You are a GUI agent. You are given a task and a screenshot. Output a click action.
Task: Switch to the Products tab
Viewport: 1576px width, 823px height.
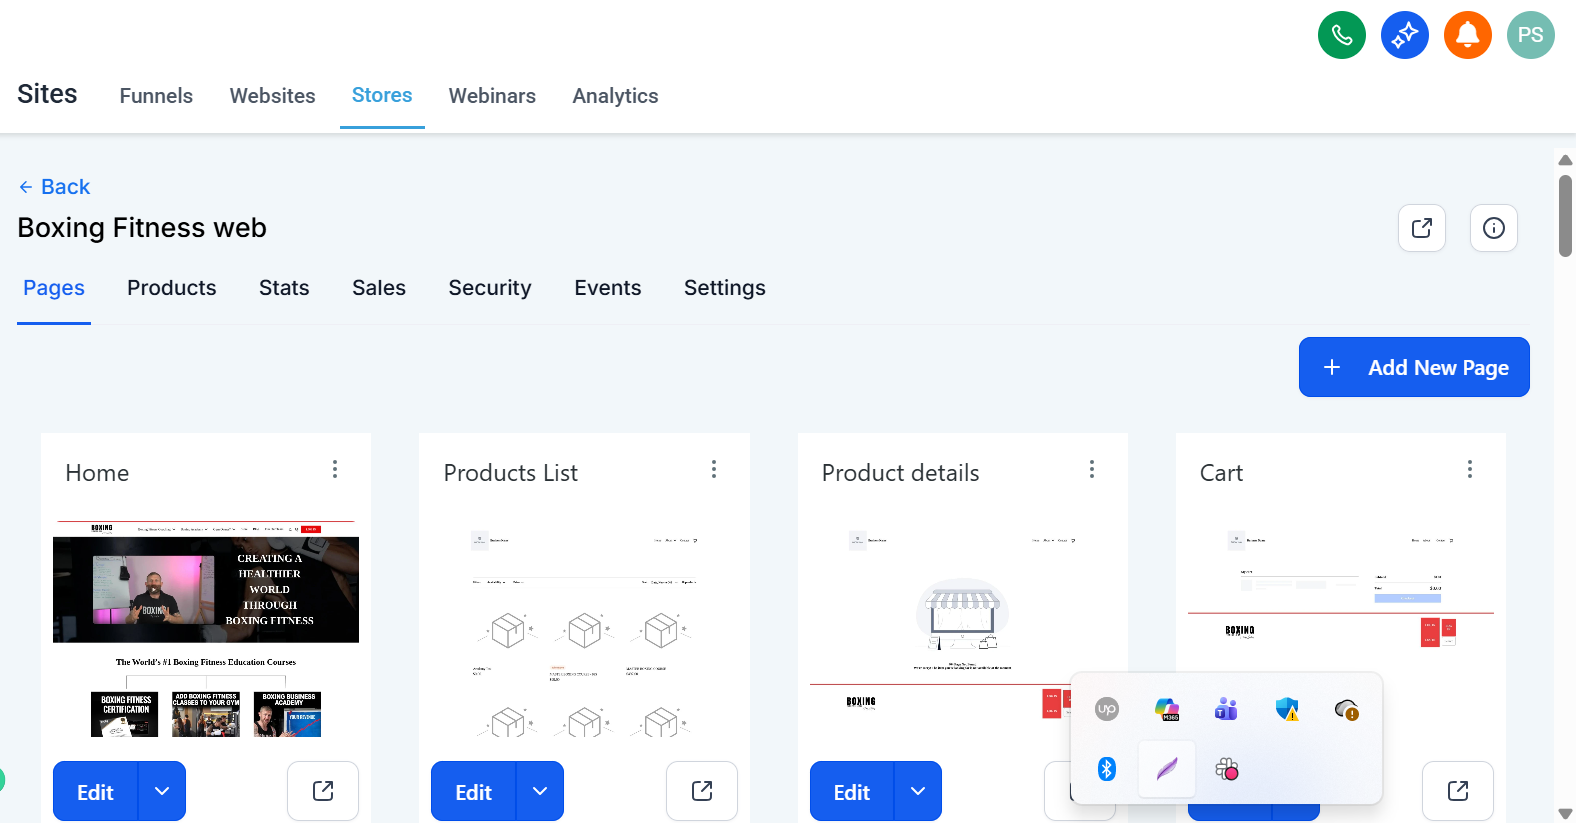tap(171, 288)
